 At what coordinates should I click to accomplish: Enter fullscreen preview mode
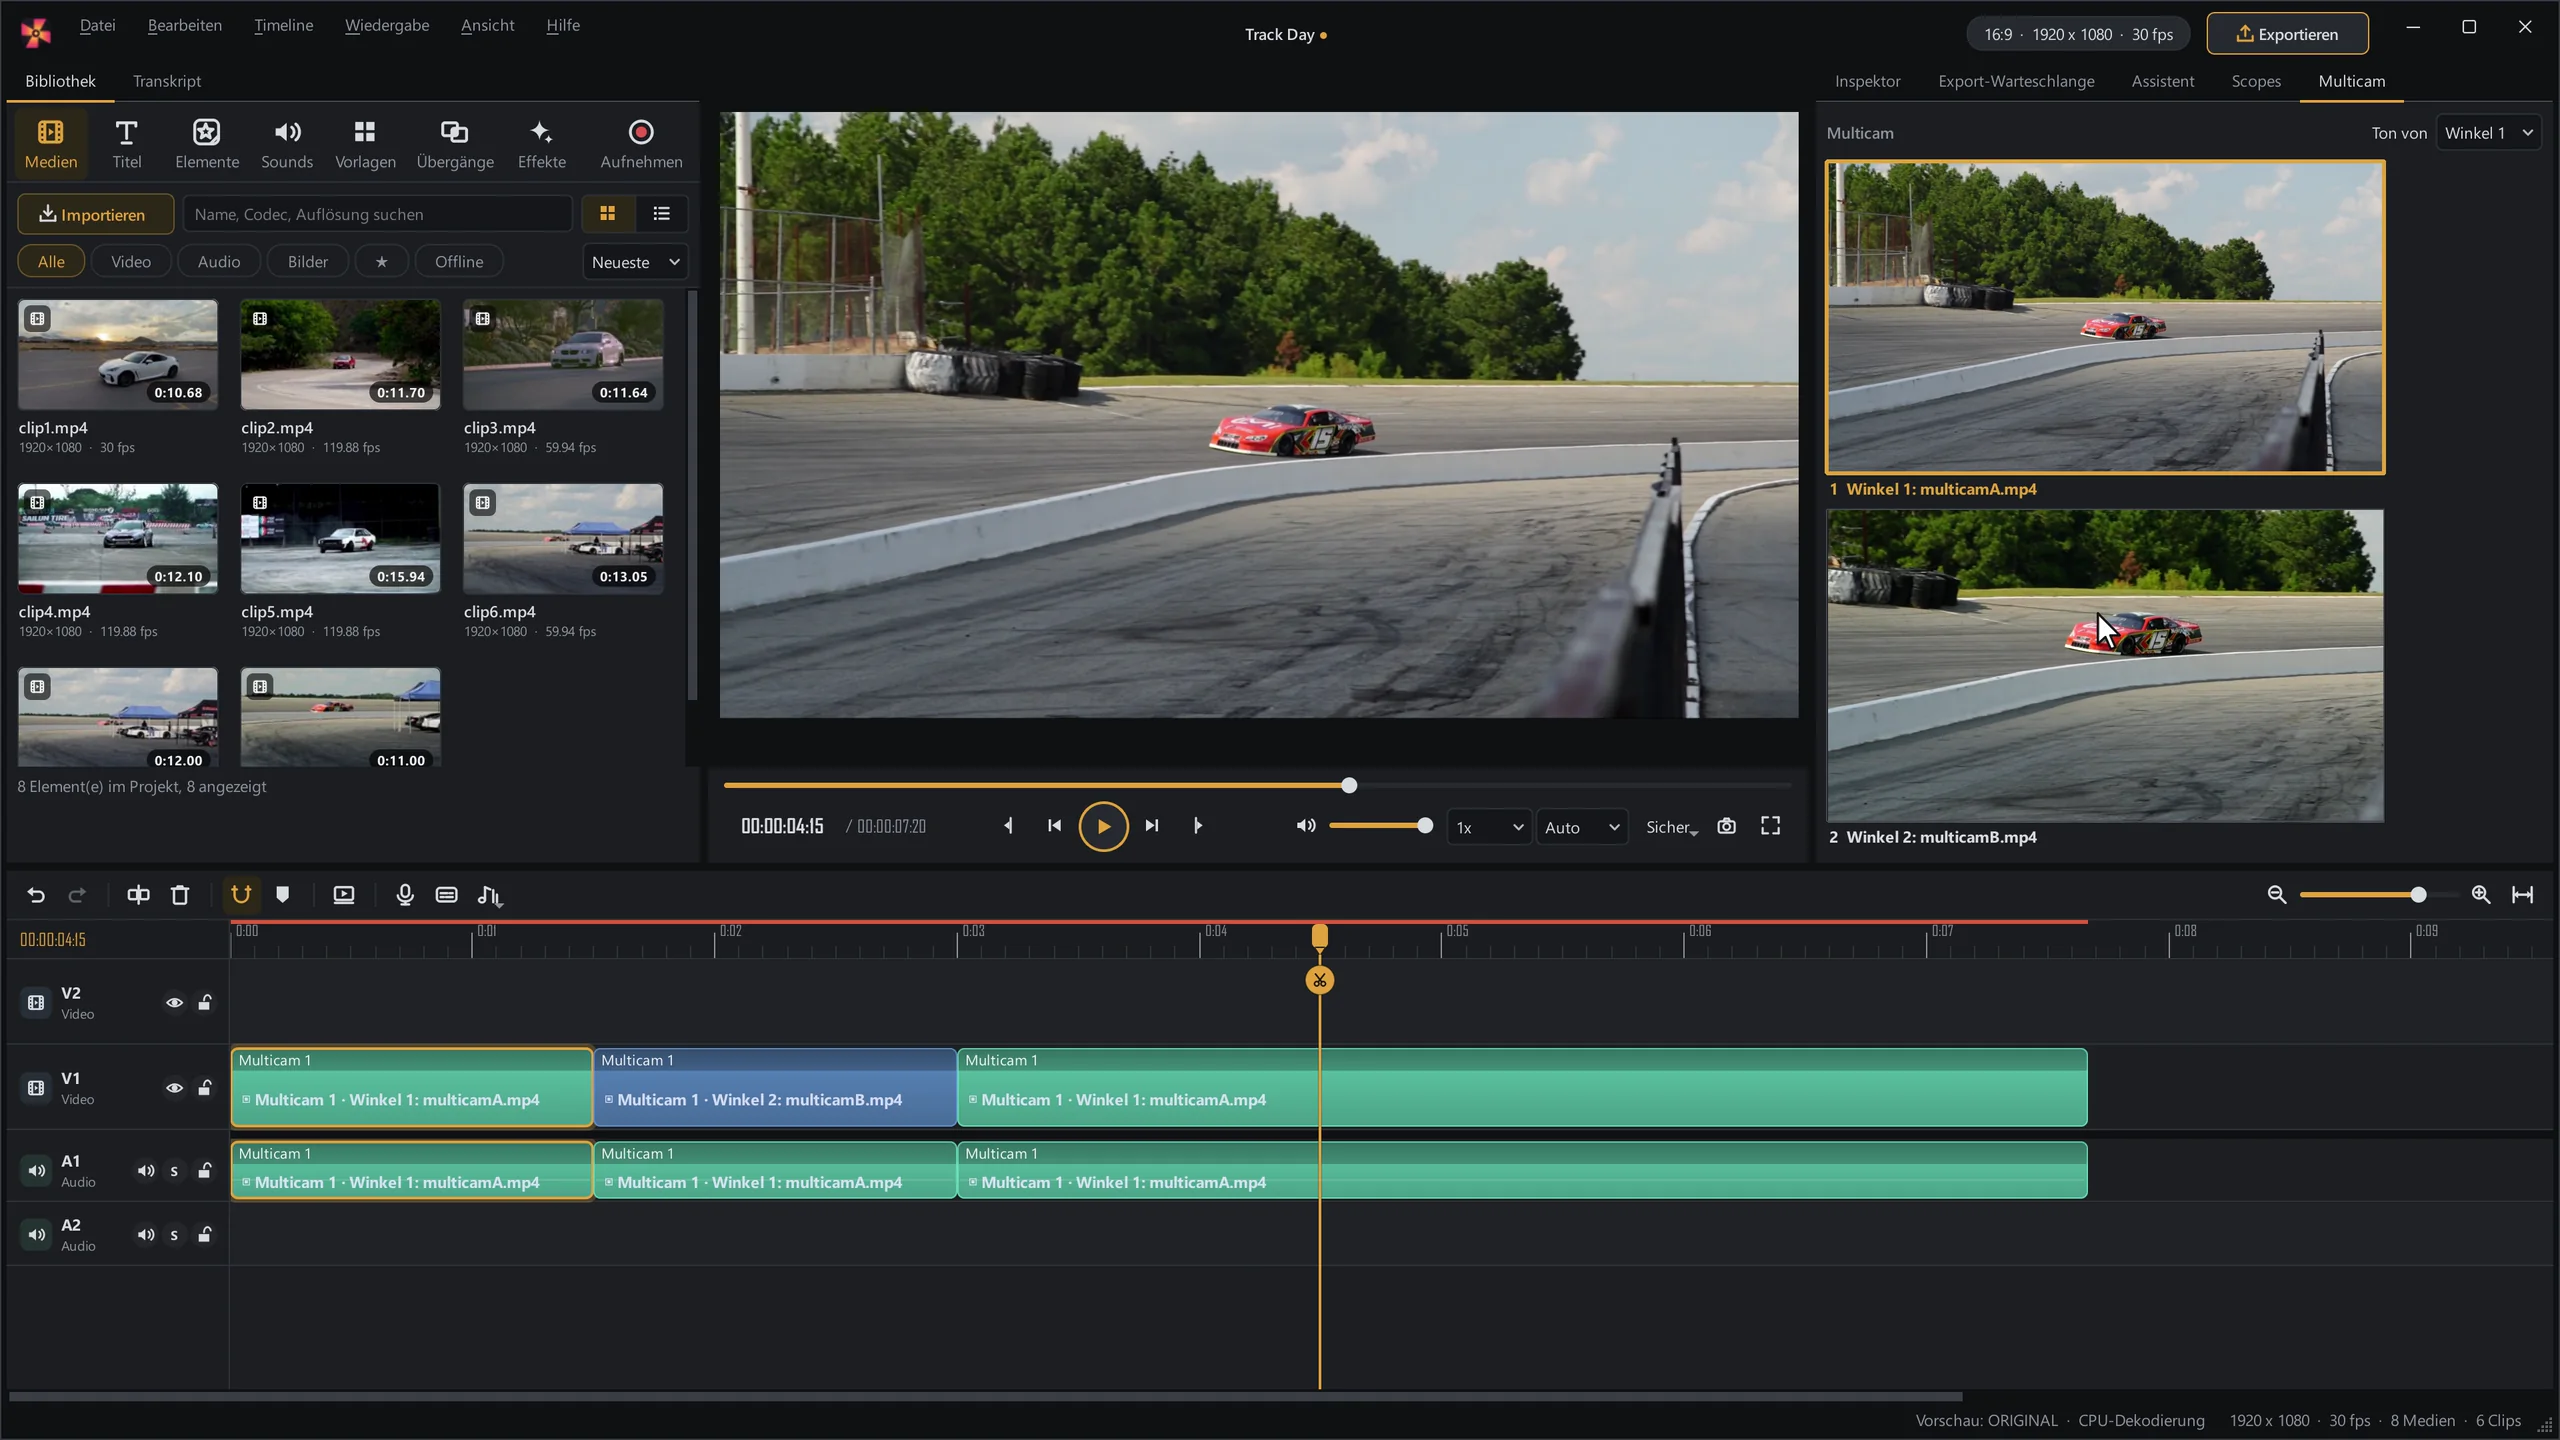pyautogui.click(x=1770, y=826)
